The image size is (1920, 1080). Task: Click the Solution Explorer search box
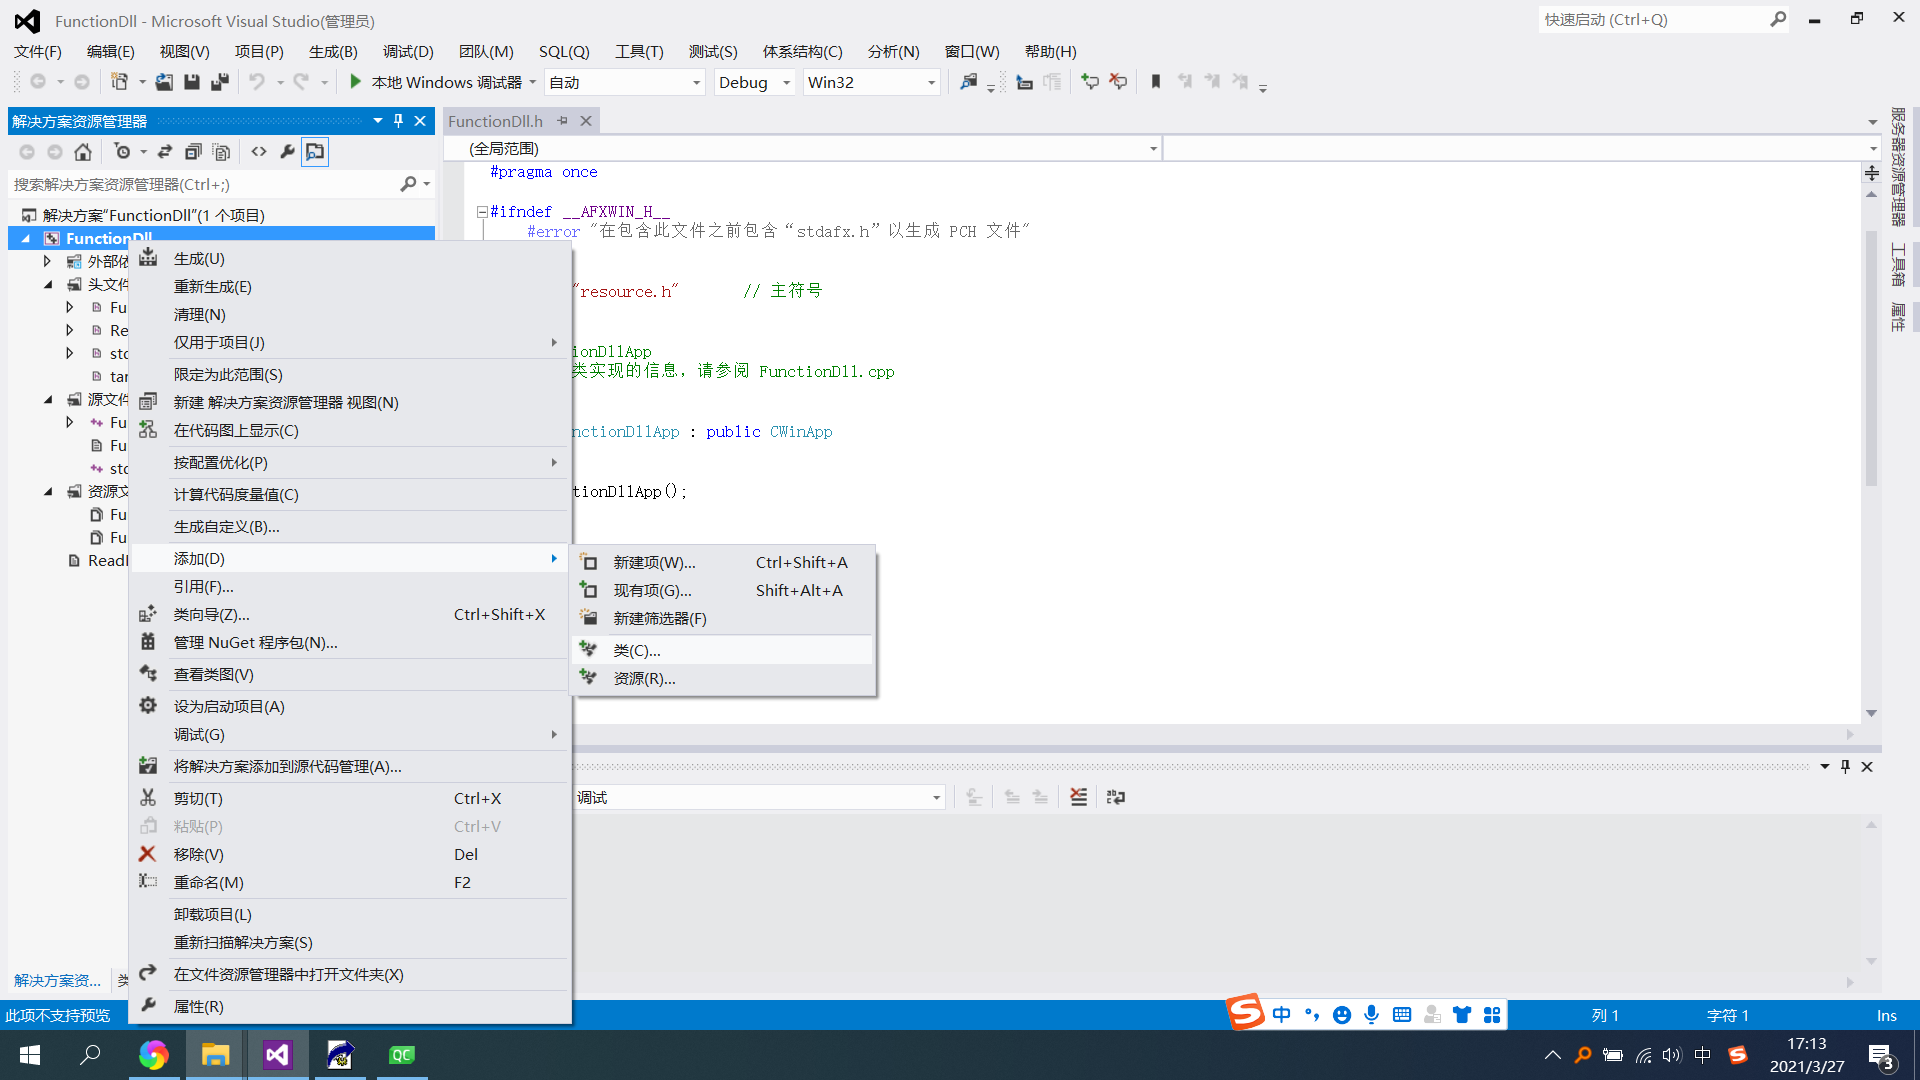pyautogui.click(x=200, y=184)
